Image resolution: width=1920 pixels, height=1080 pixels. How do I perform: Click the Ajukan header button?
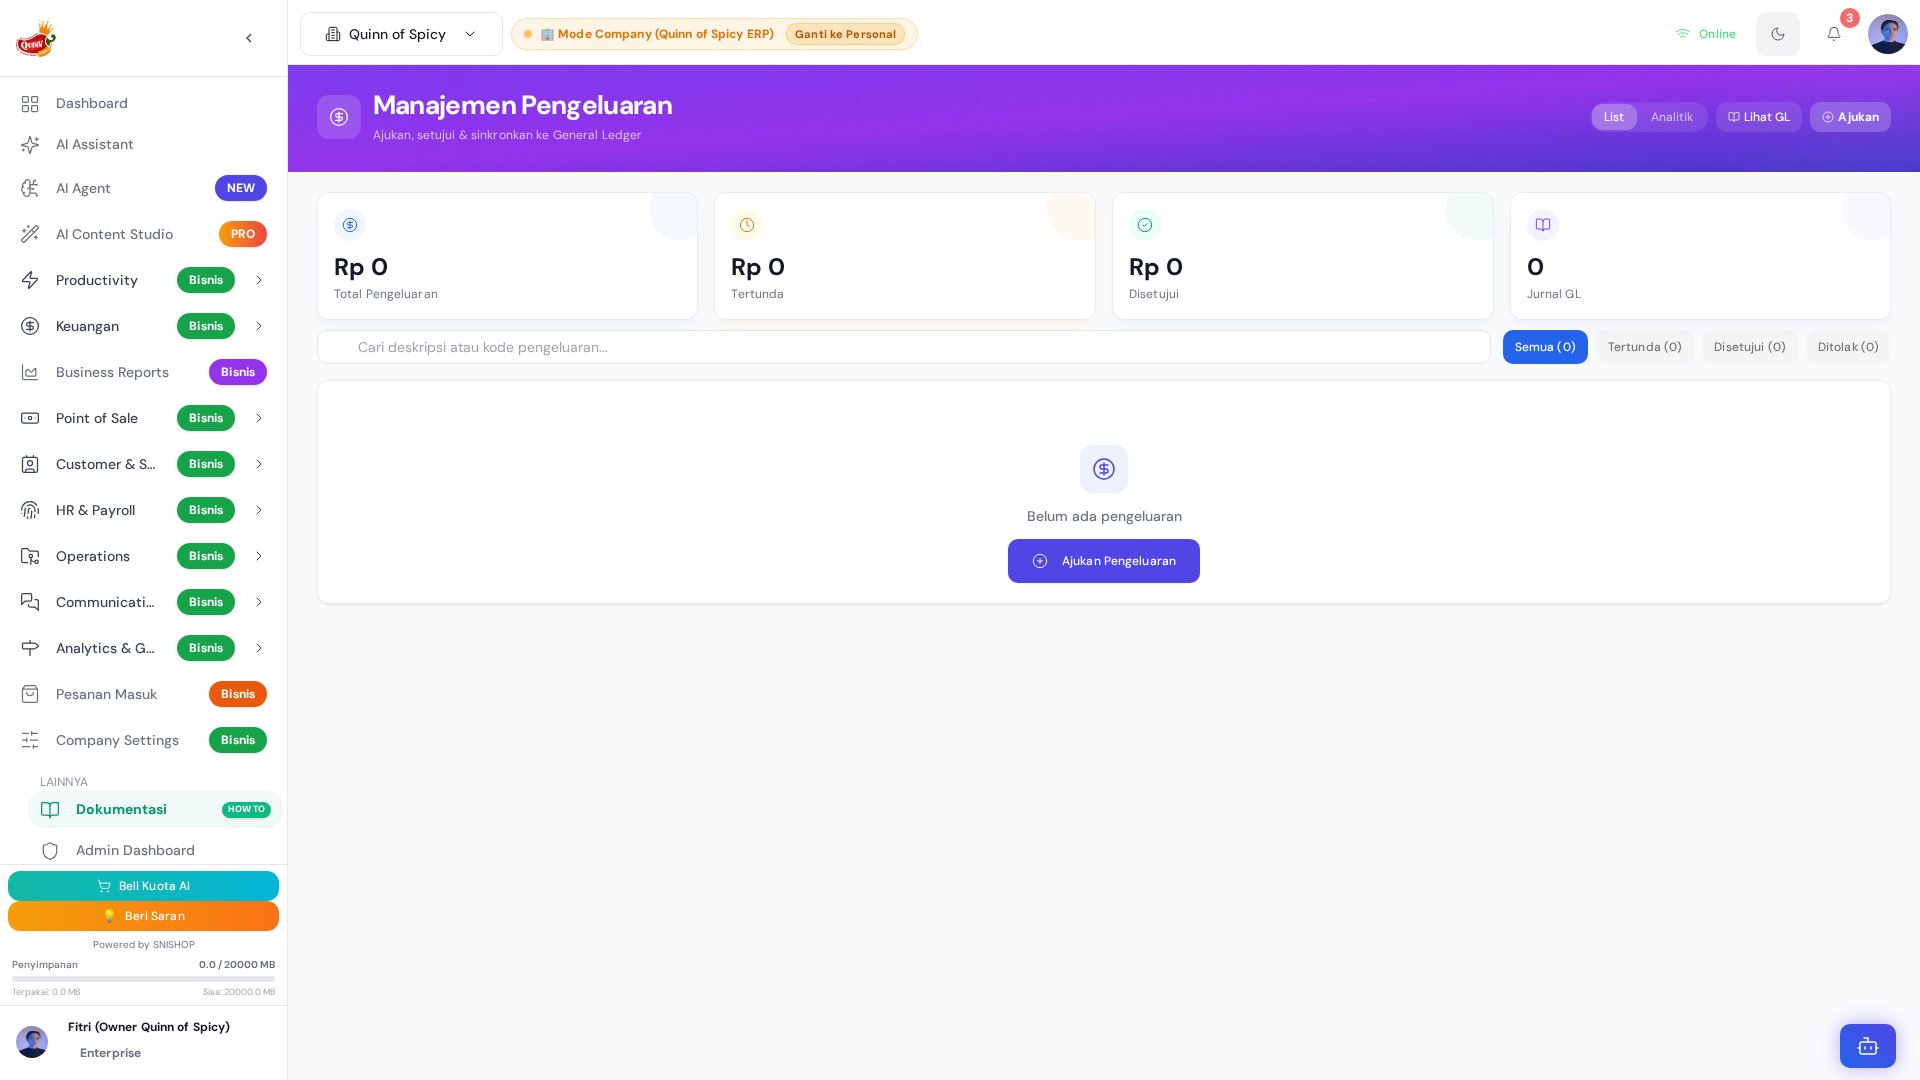1850,117
